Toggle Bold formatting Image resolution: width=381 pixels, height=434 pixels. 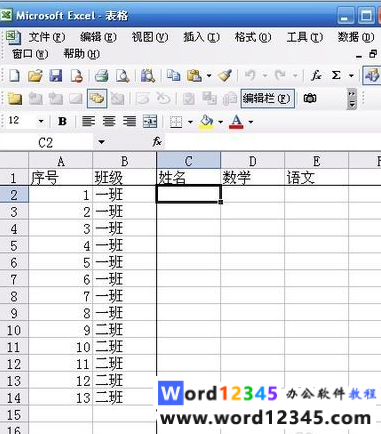pyautogui.click(x=62, y=121)
